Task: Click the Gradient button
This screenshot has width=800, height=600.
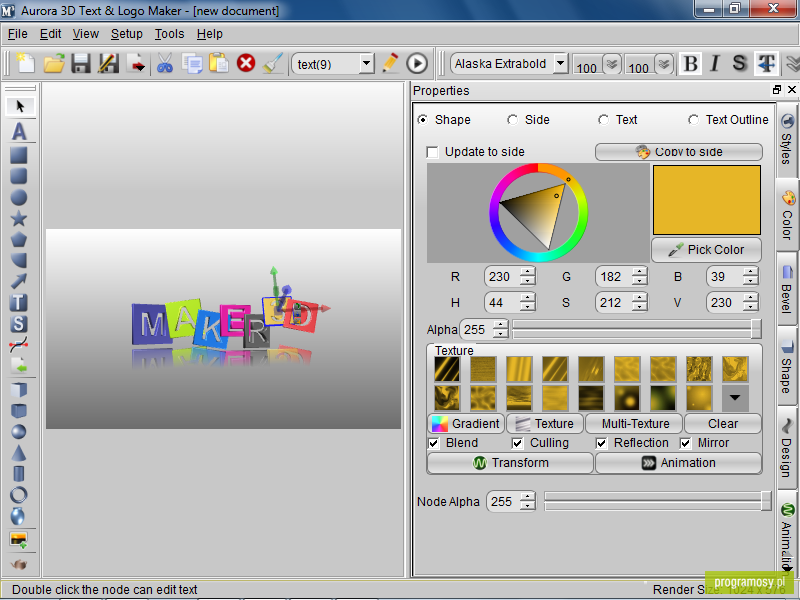Action: pyautogui.click(x=466, y=423)
